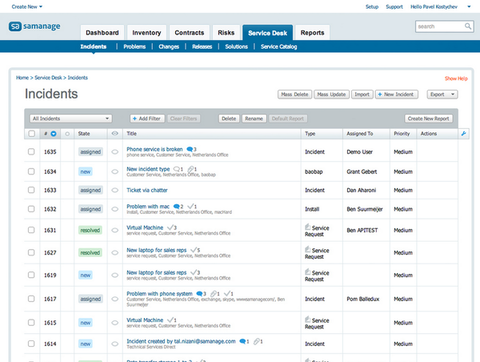
Task: Click into the search input field
Action: (439, 26)
